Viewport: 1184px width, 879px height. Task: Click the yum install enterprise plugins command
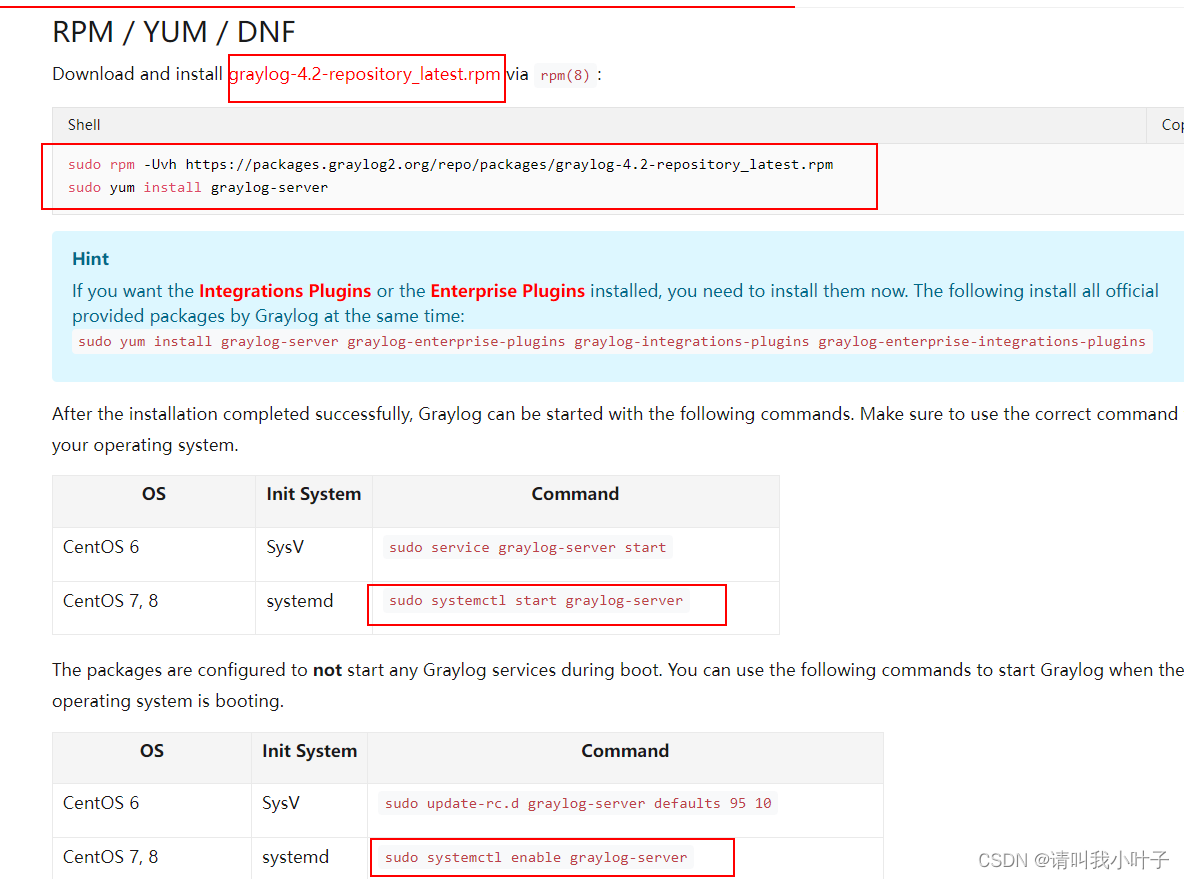612,341
